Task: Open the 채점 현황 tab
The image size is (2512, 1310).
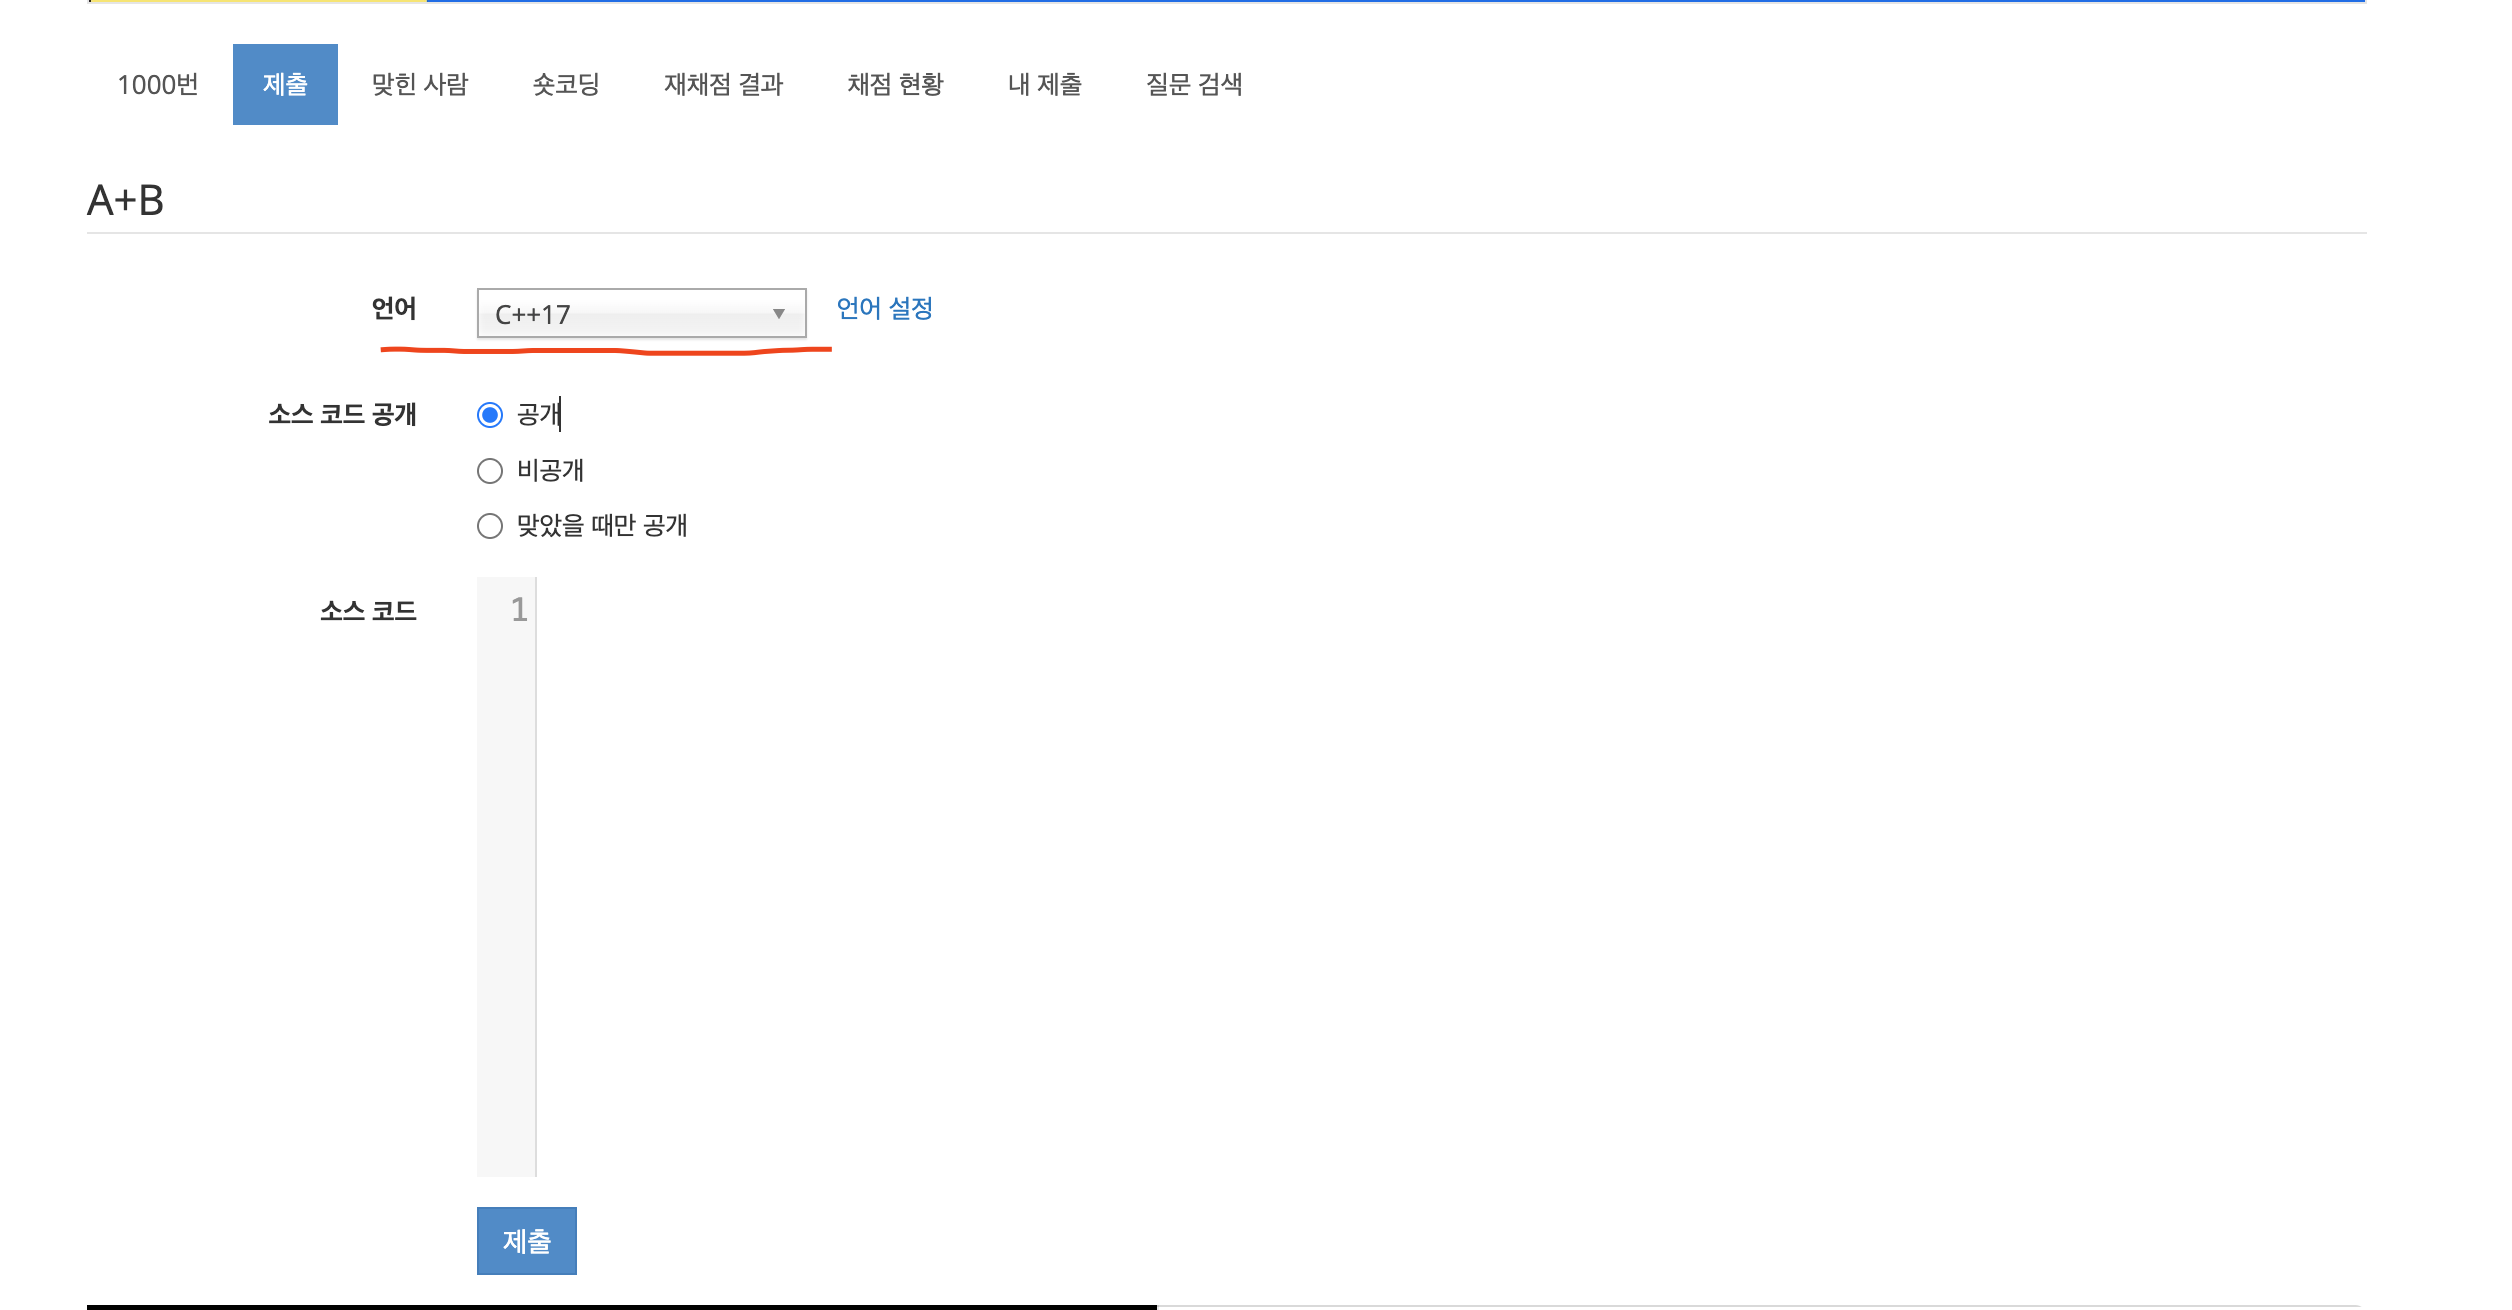Action: coord(895,85)
